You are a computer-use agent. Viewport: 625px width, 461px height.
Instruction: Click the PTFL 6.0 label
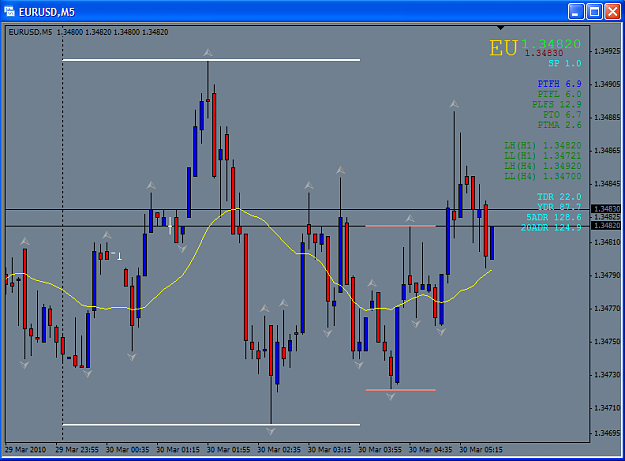pos(560,94)
